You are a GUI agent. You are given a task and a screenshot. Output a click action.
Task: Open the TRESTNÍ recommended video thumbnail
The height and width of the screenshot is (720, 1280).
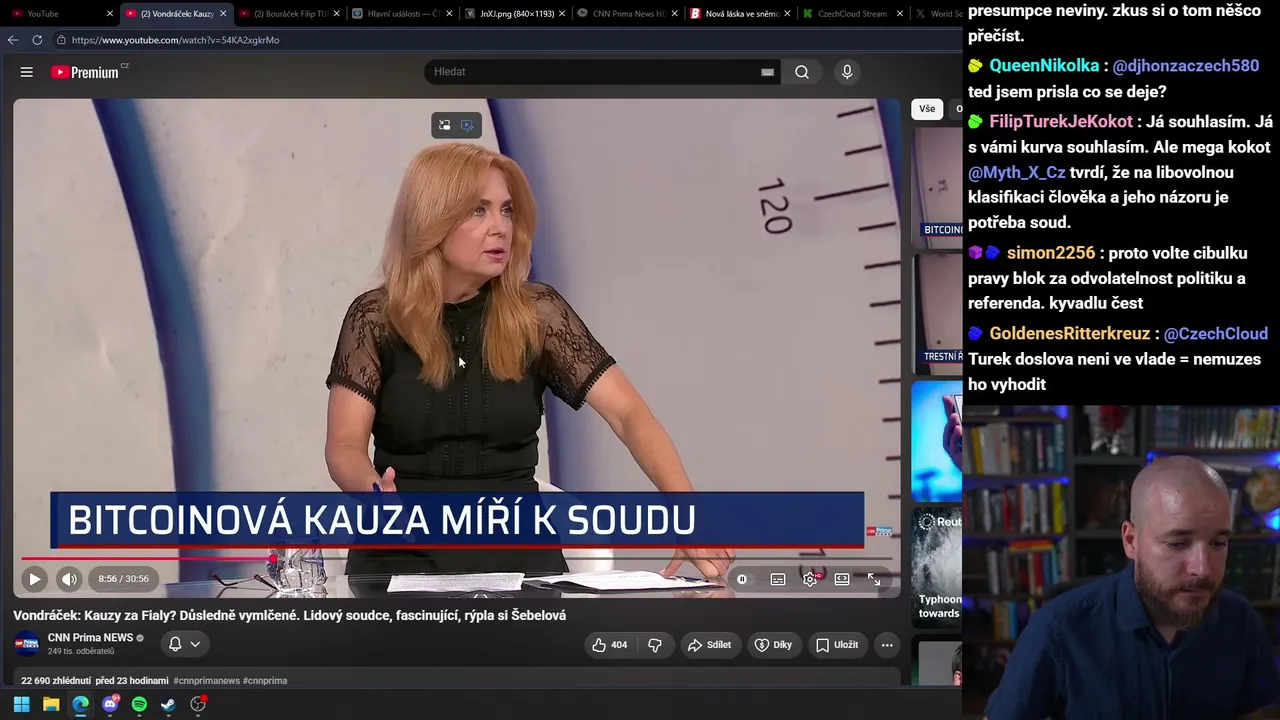pyautogui.click(x=937, y=313)
